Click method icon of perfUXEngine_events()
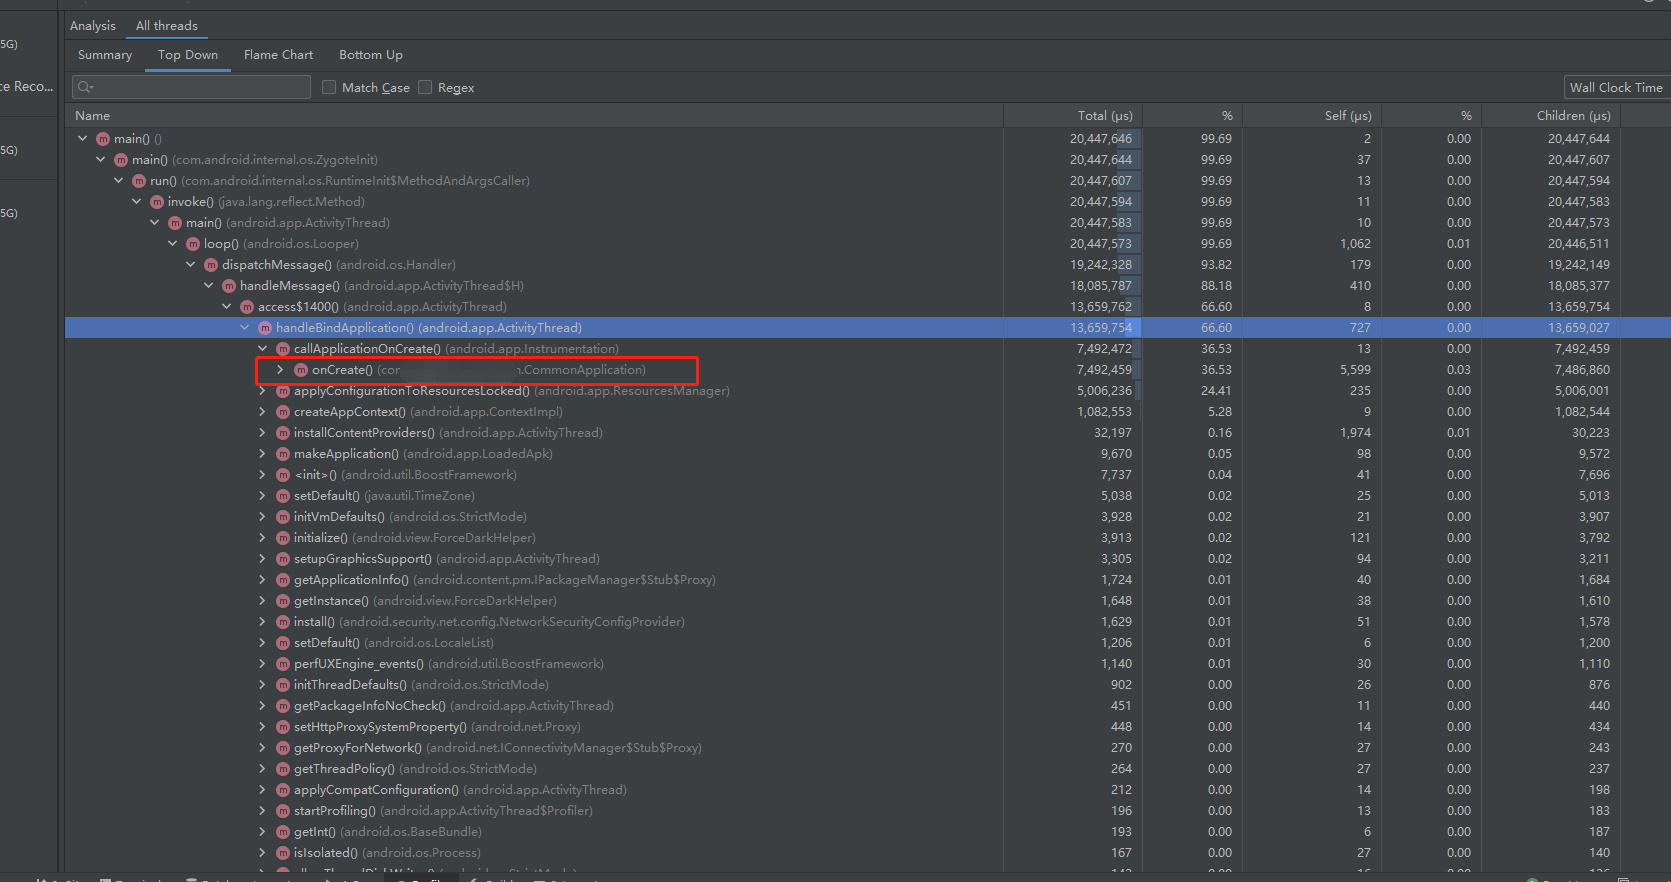Screen dimensions: 1671x882 283,664
